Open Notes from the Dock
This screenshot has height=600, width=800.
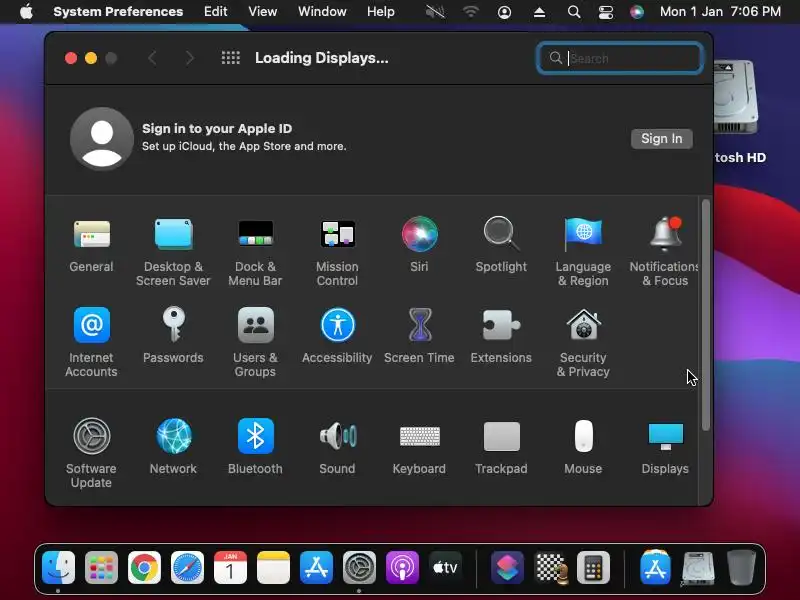point(273,567)
